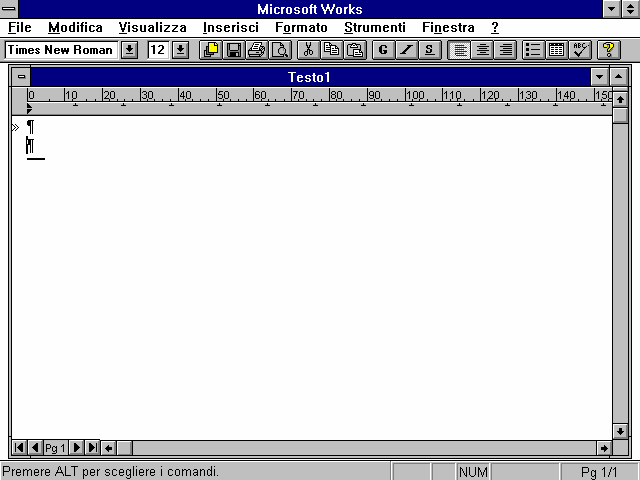Screen dimensions: 640x480
Task: Open the File menu
Action: pos(20,28)
